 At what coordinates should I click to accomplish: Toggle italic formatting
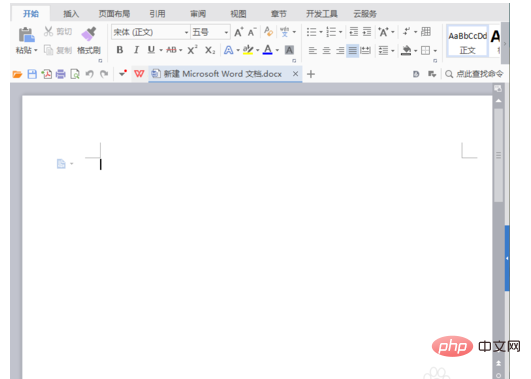coord(136,50)
